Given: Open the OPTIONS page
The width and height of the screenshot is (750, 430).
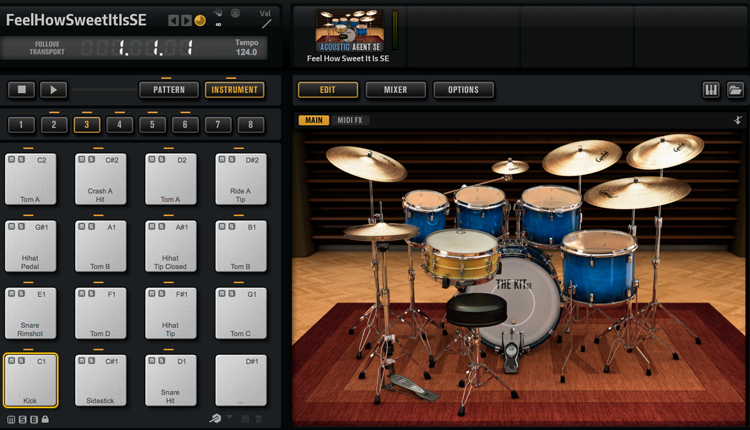Looking at the screenshot, I should [463, 89].
